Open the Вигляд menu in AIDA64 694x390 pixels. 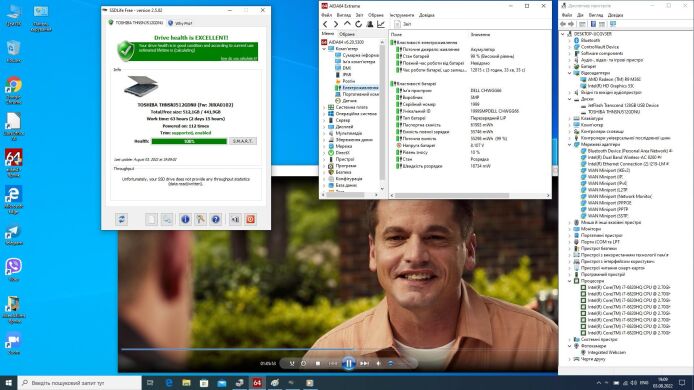343,15
